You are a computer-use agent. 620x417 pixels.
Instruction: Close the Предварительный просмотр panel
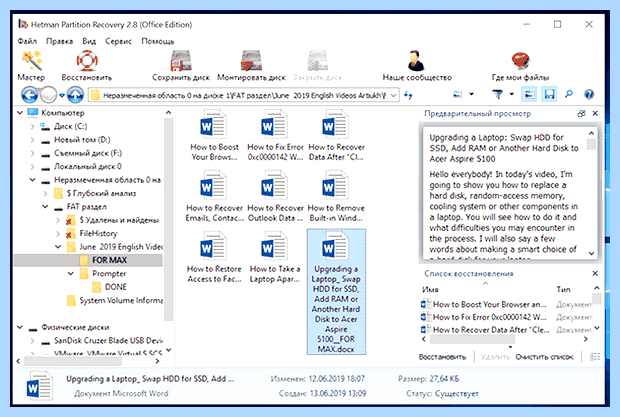pos(595,114)
